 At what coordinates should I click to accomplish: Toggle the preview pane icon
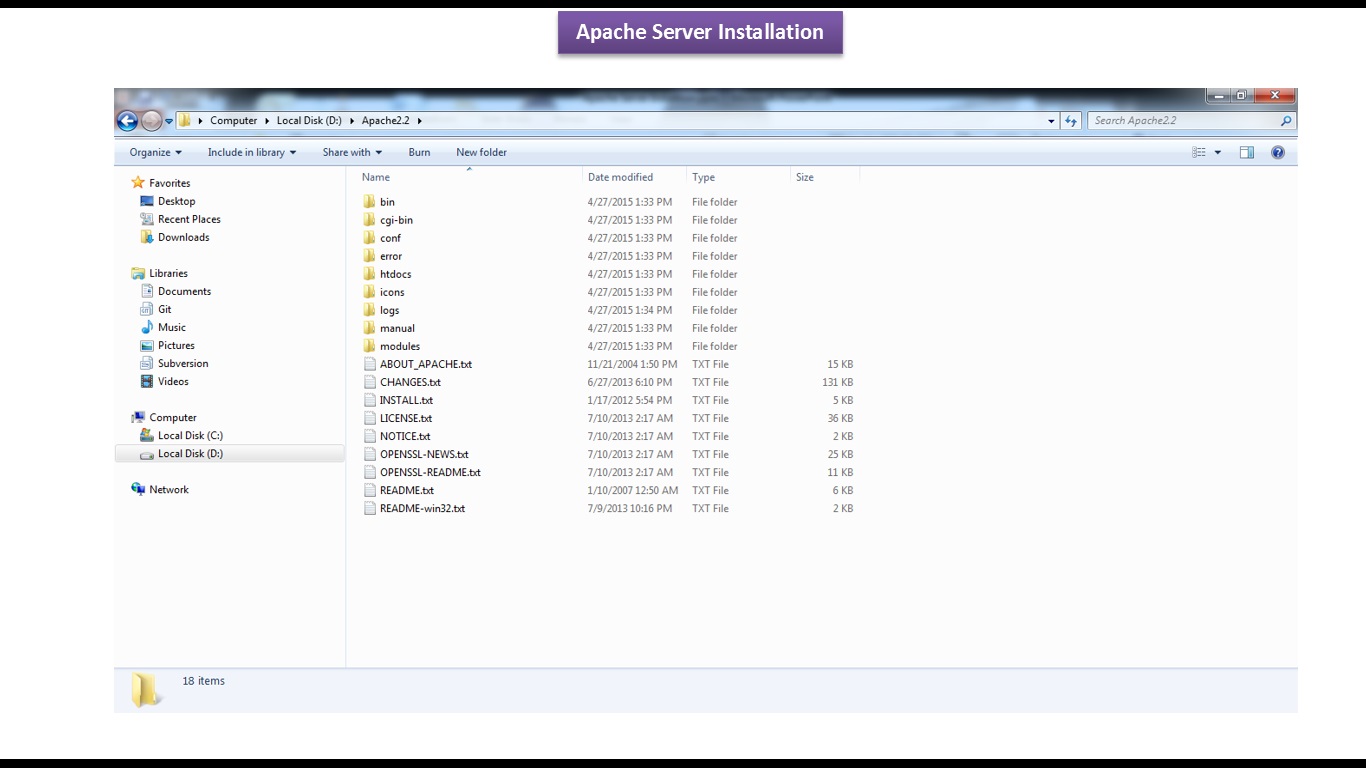(1247, 153)
